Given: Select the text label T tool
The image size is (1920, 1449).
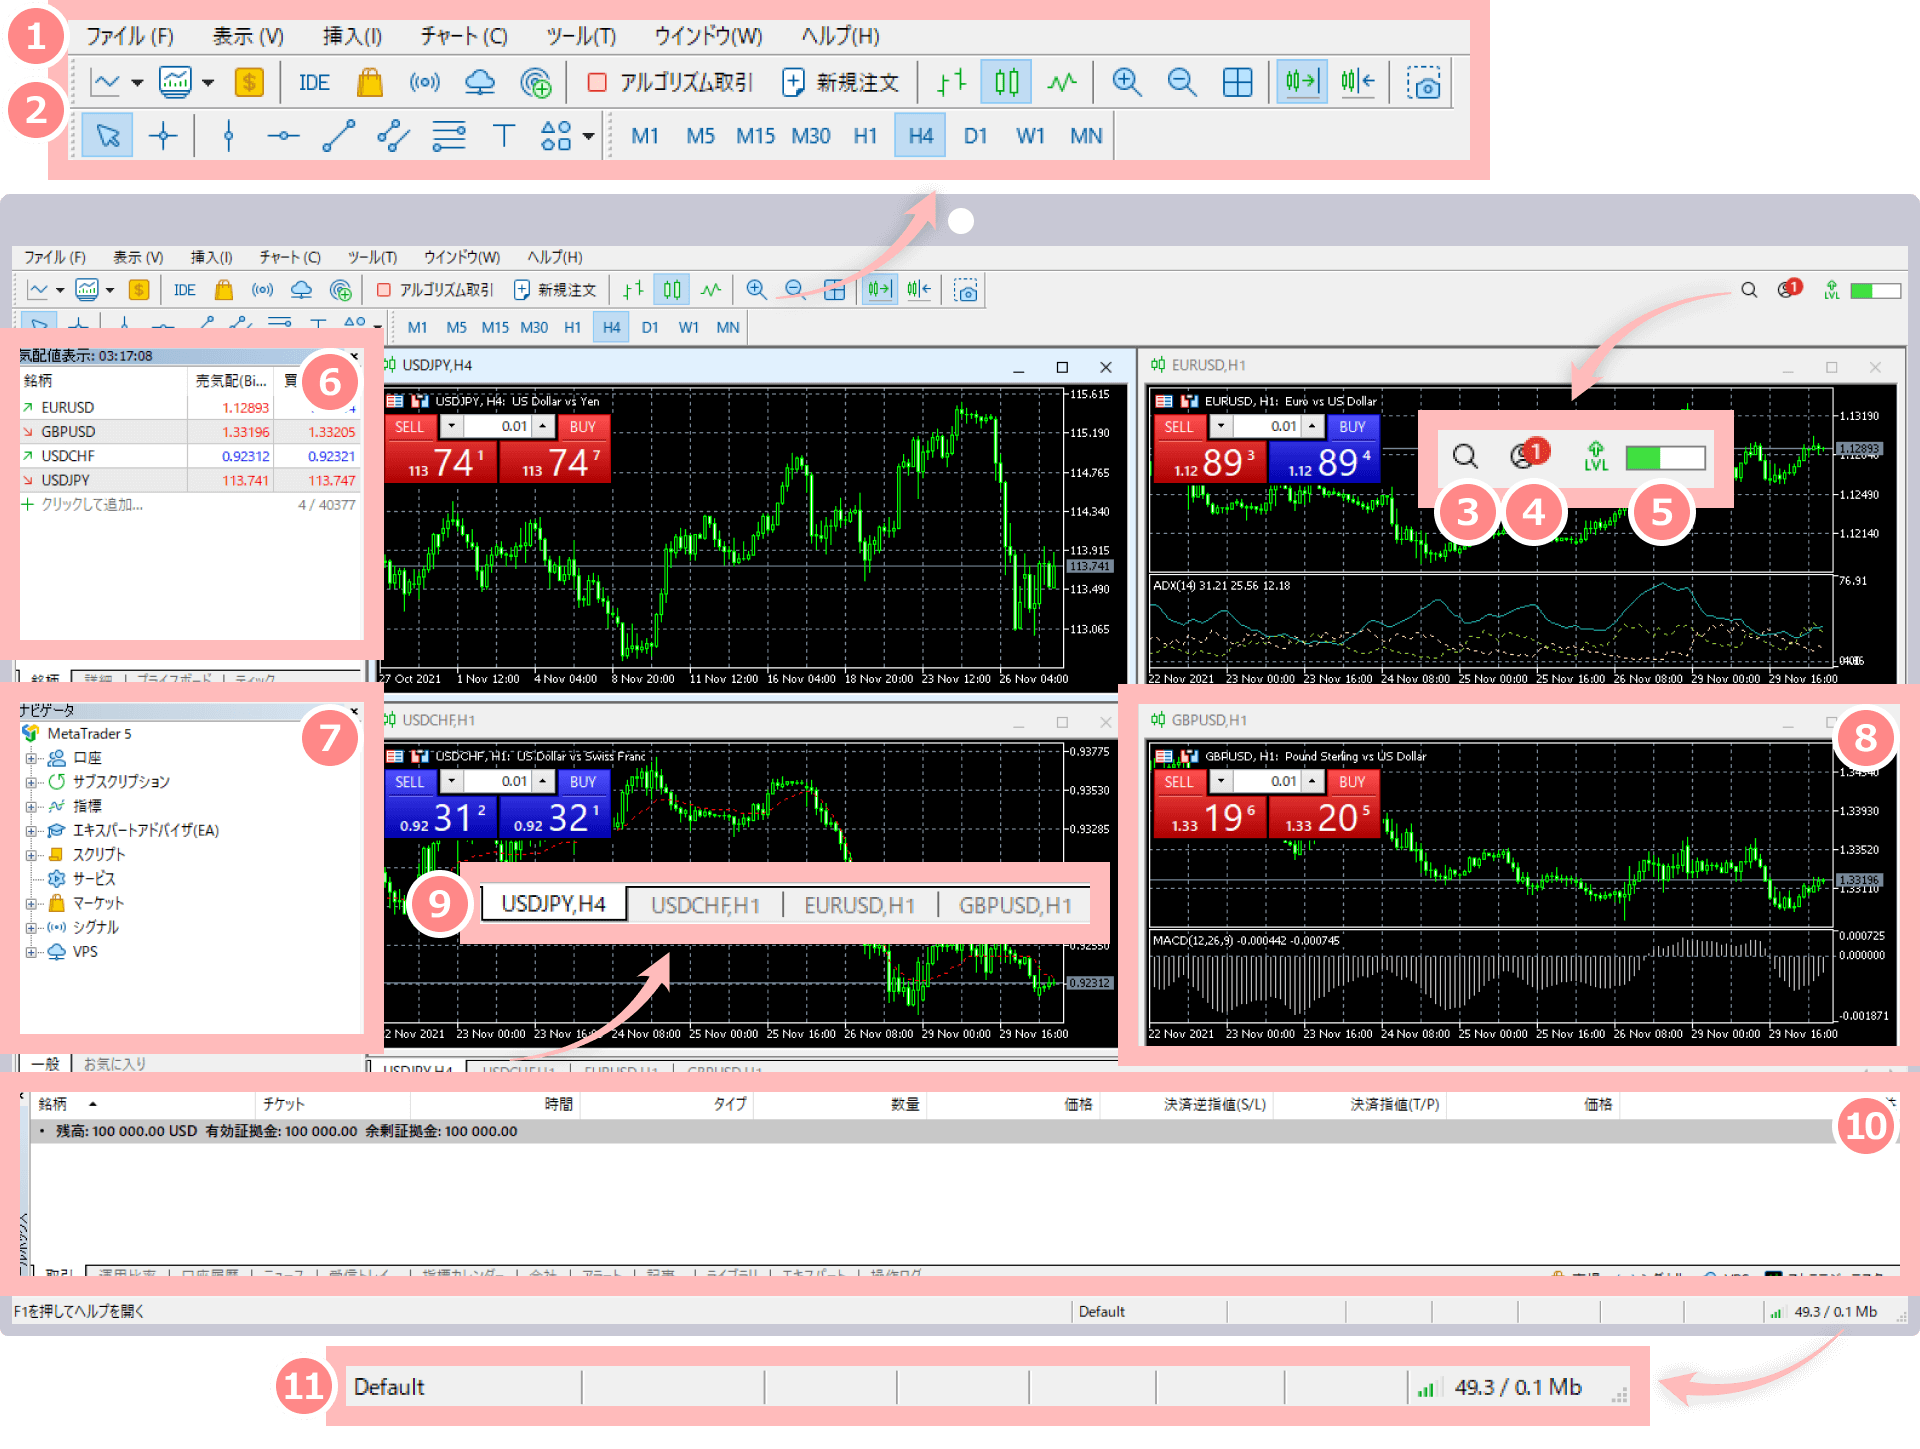Looking at the screenshot, I should tap(503, 136).
